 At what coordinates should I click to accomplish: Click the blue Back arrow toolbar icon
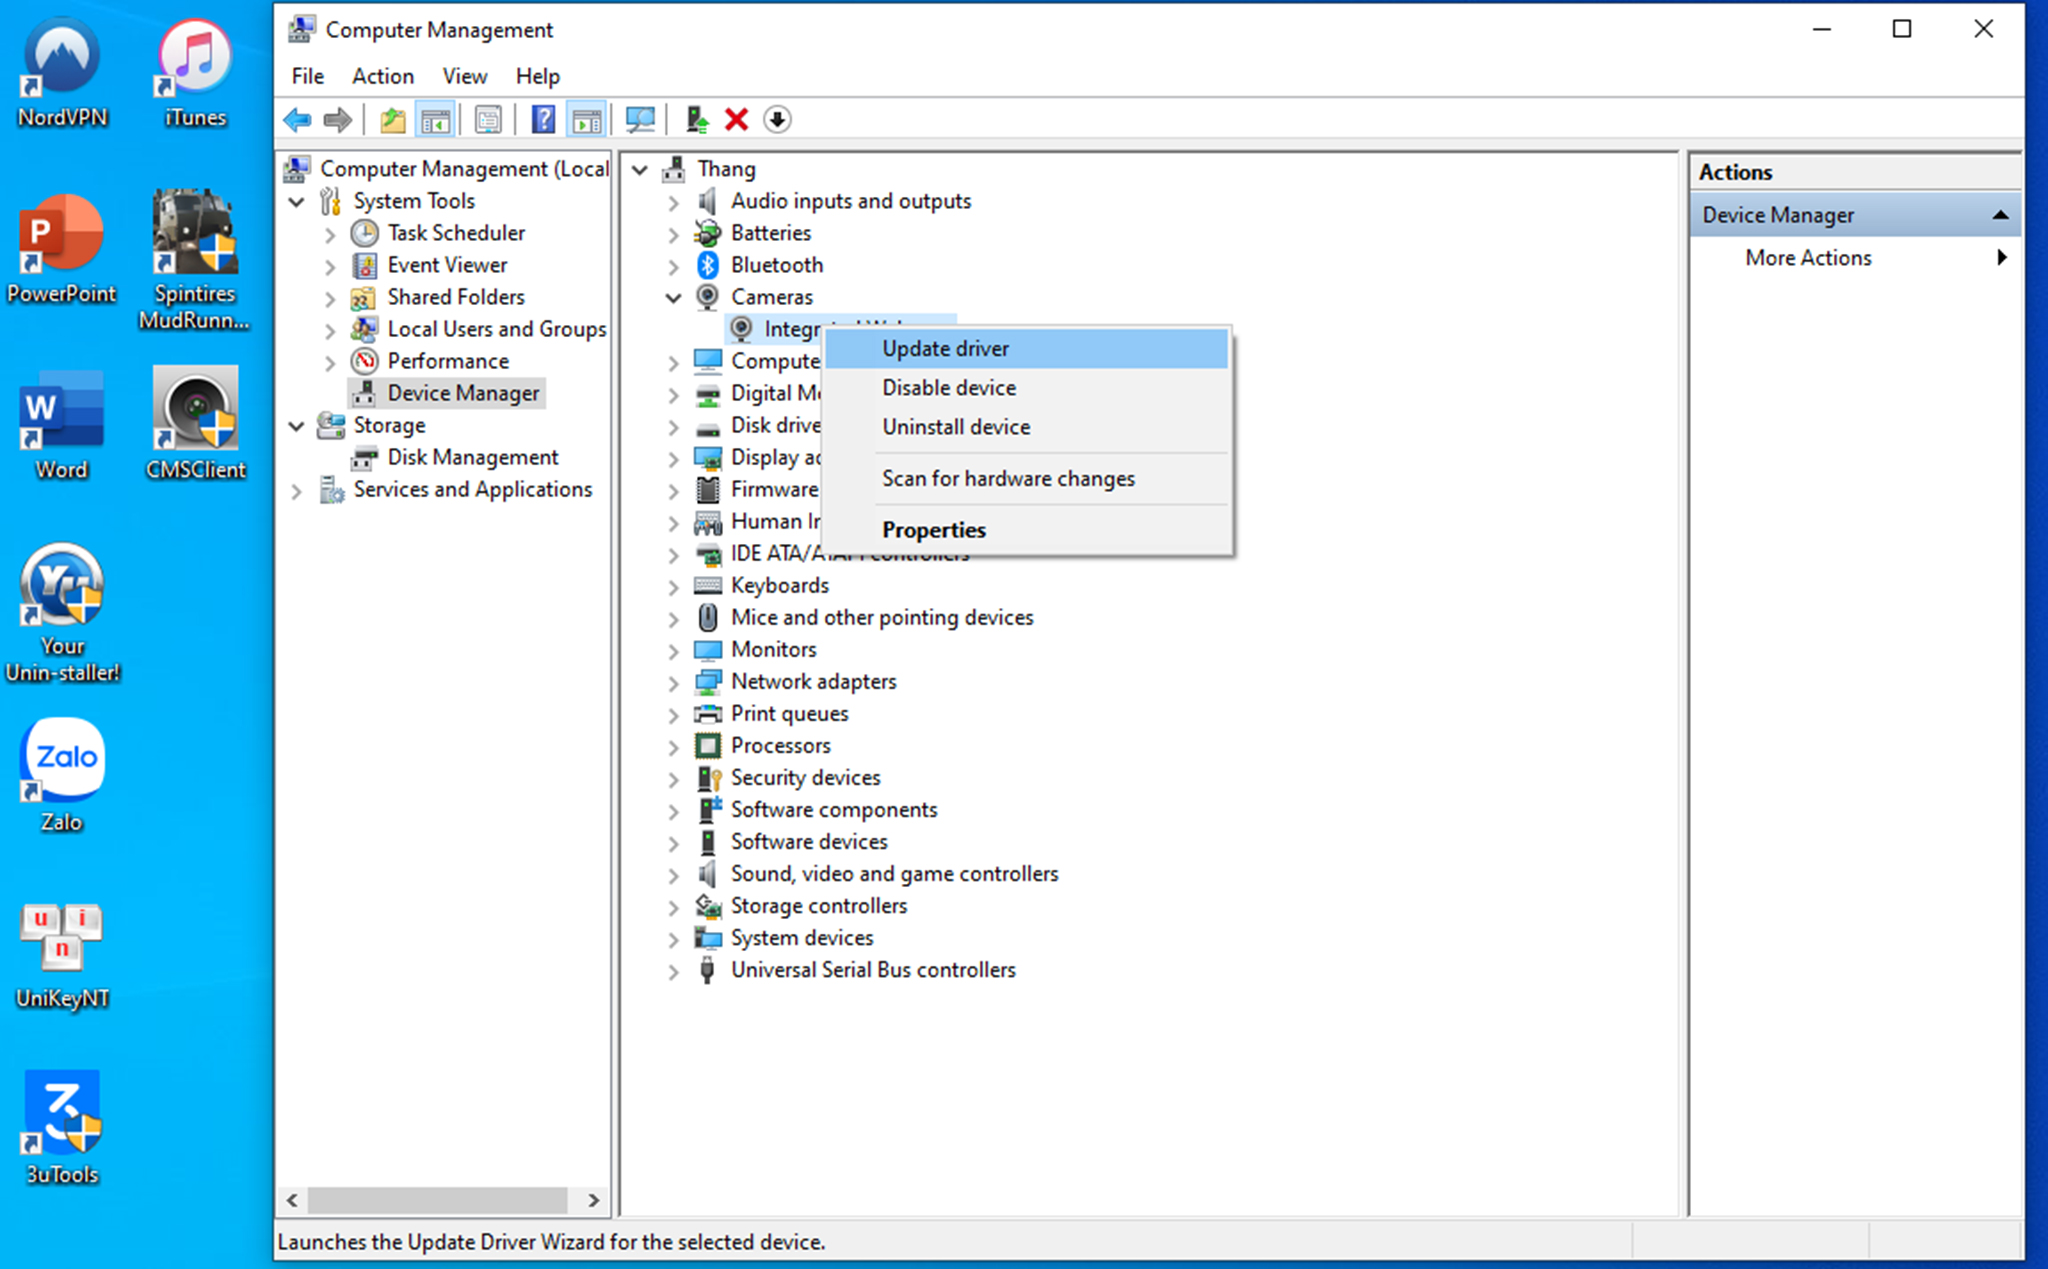[x=297, y=120]
